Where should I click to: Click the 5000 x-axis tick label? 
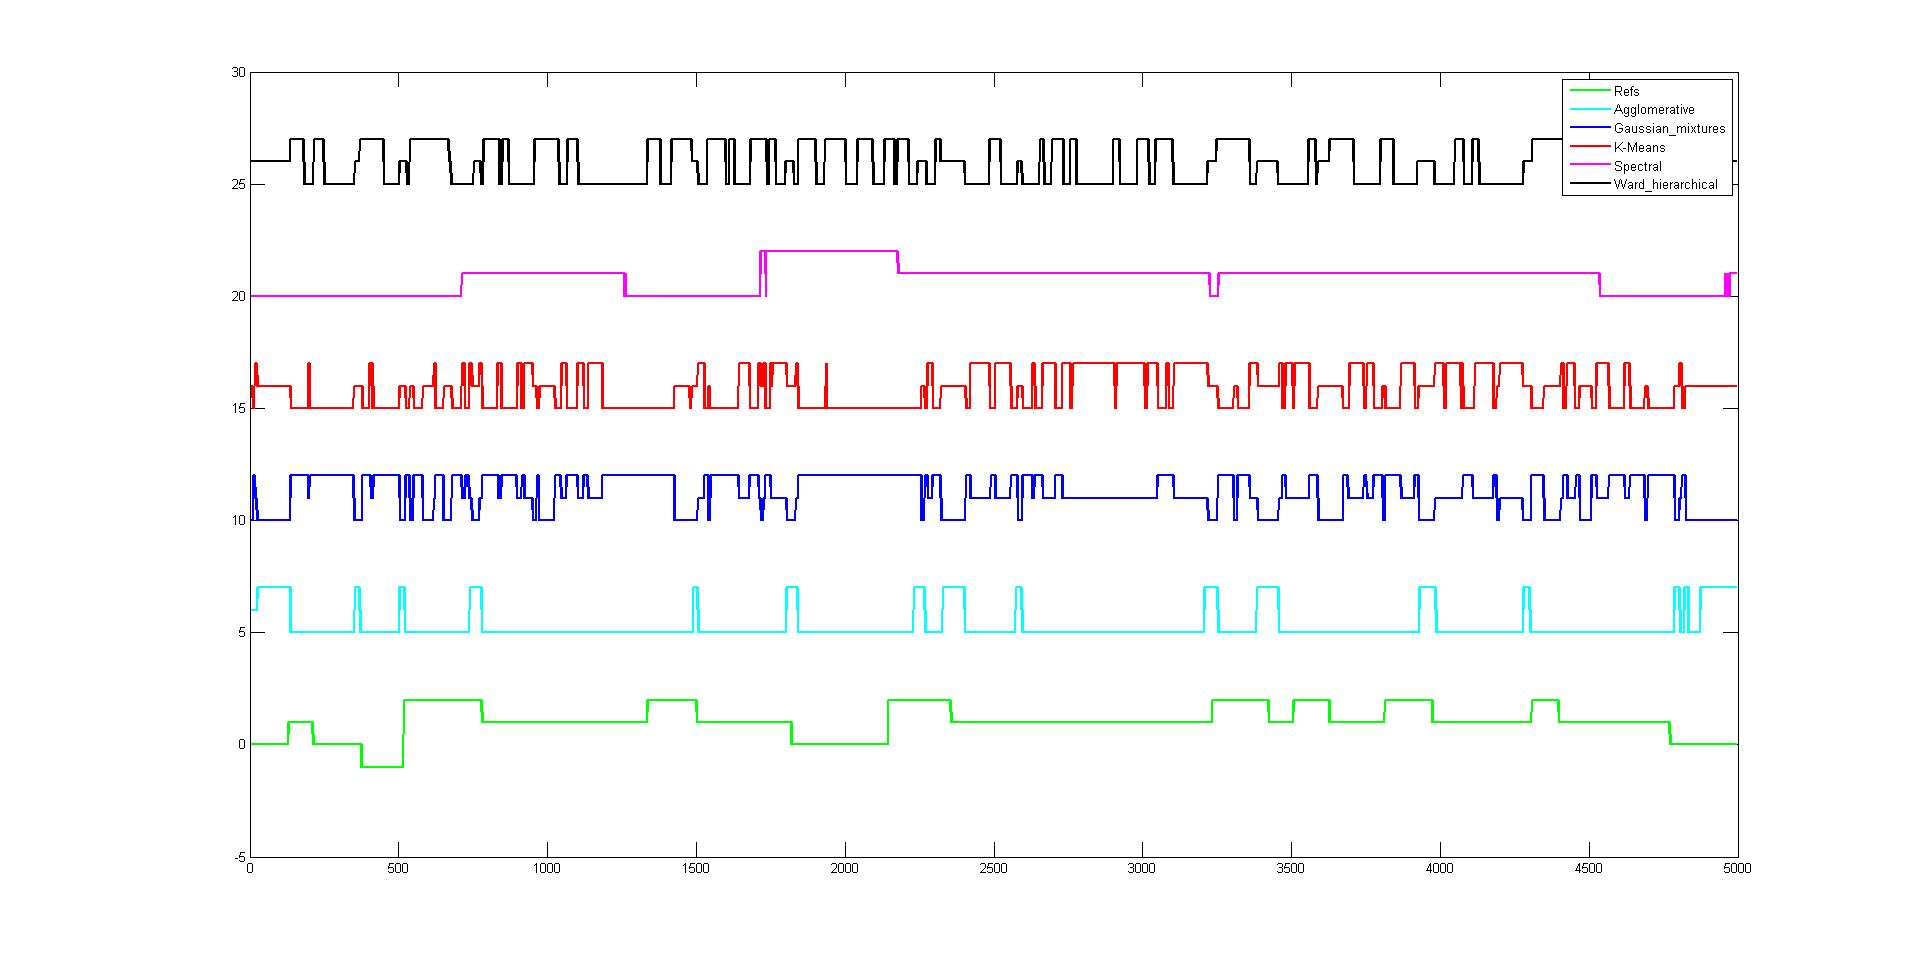[x=1737, y=869]
